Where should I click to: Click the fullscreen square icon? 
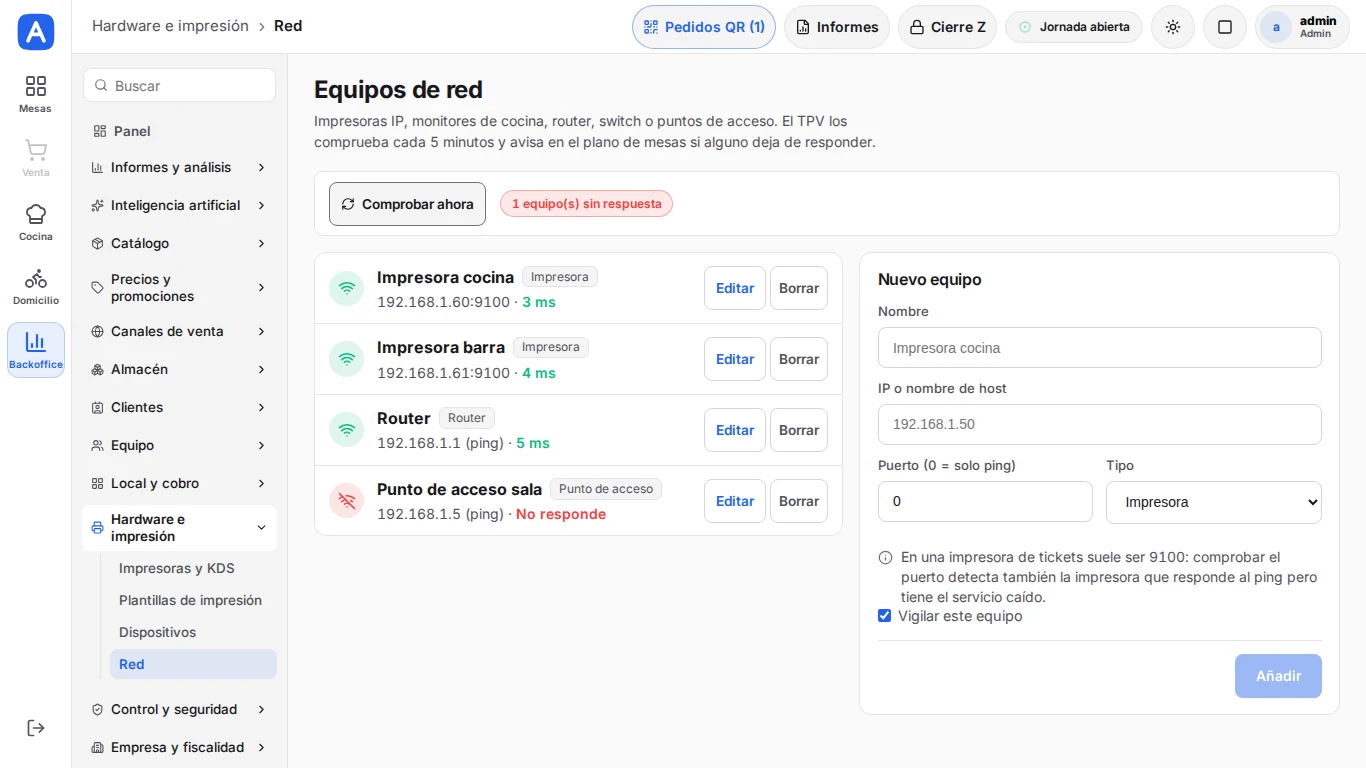click(x=1225, y=27)
